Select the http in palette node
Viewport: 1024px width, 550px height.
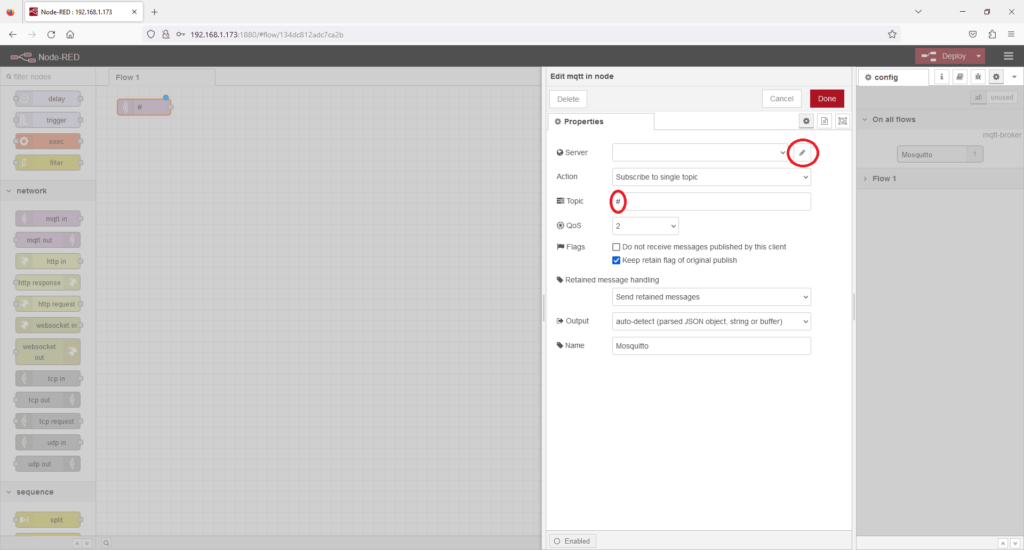(49, 261)
